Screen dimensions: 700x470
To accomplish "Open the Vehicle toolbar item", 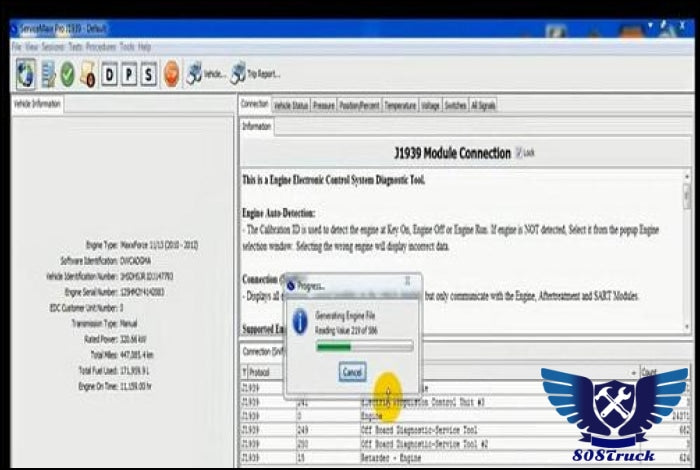I will coord(207,74).
